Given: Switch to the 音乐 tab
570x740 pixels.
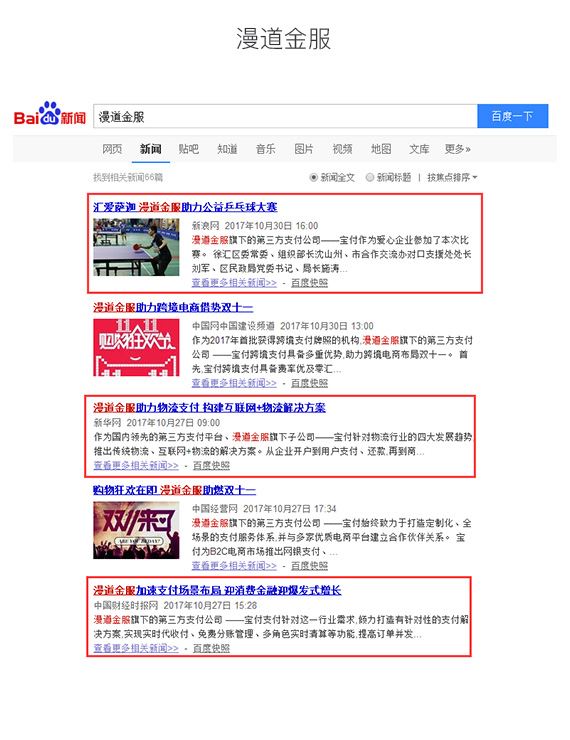Looking at the screenshot, I should click(x=266, y=149).
